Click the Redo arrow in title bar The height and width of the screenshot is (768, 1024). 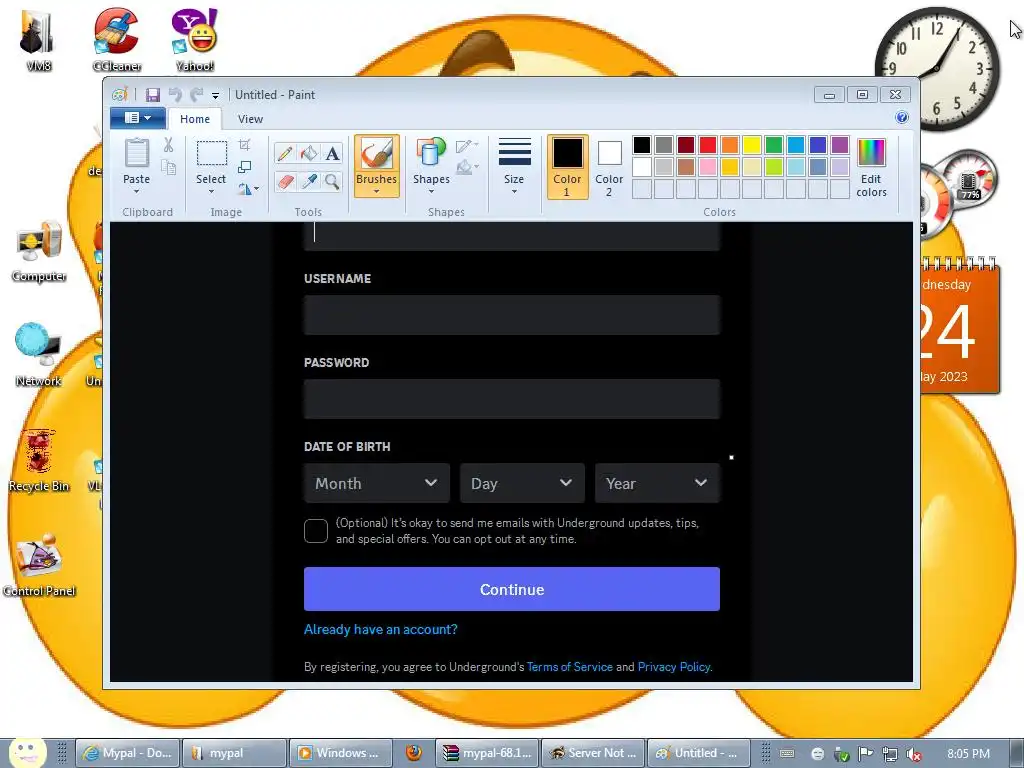[x=196, y=95]
